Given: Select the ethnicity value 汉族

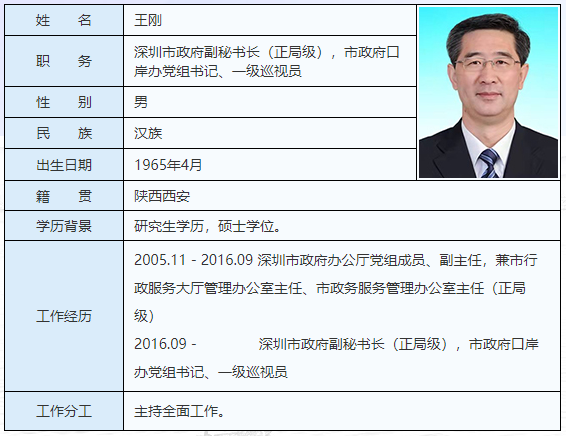Looking at the screenshot, I should click(x=148, y=133).
